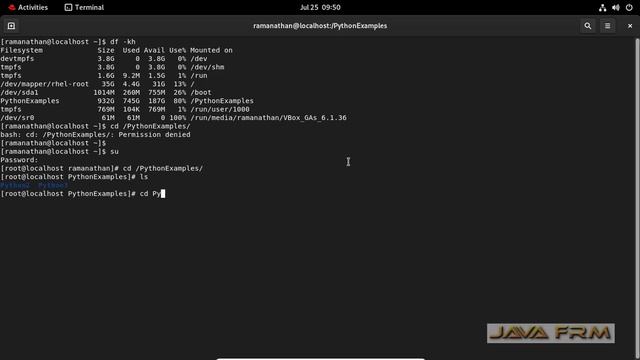Open the Activities overview

[x=28, y=7]
